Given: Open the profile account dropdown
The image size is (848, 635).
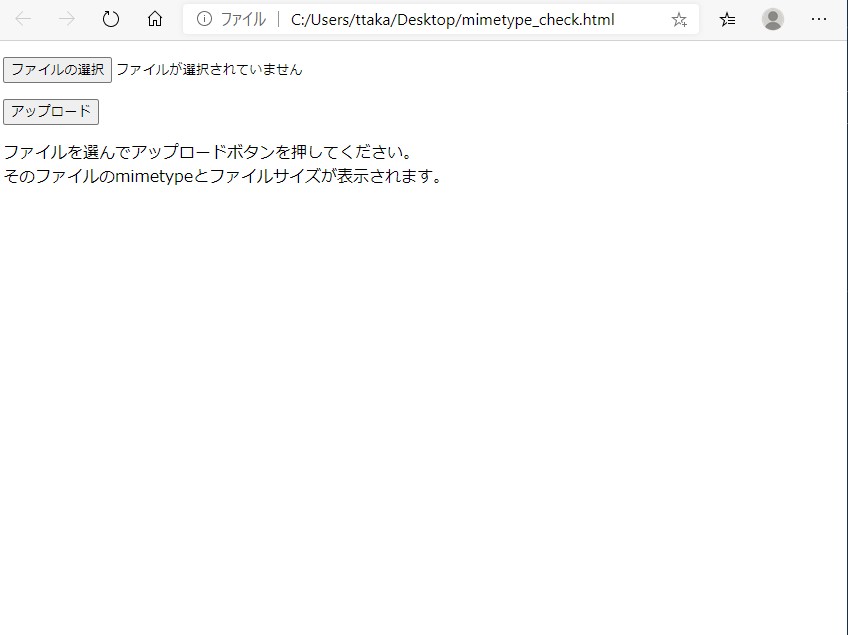Looking at the screenshot, I should pos(772,18).
